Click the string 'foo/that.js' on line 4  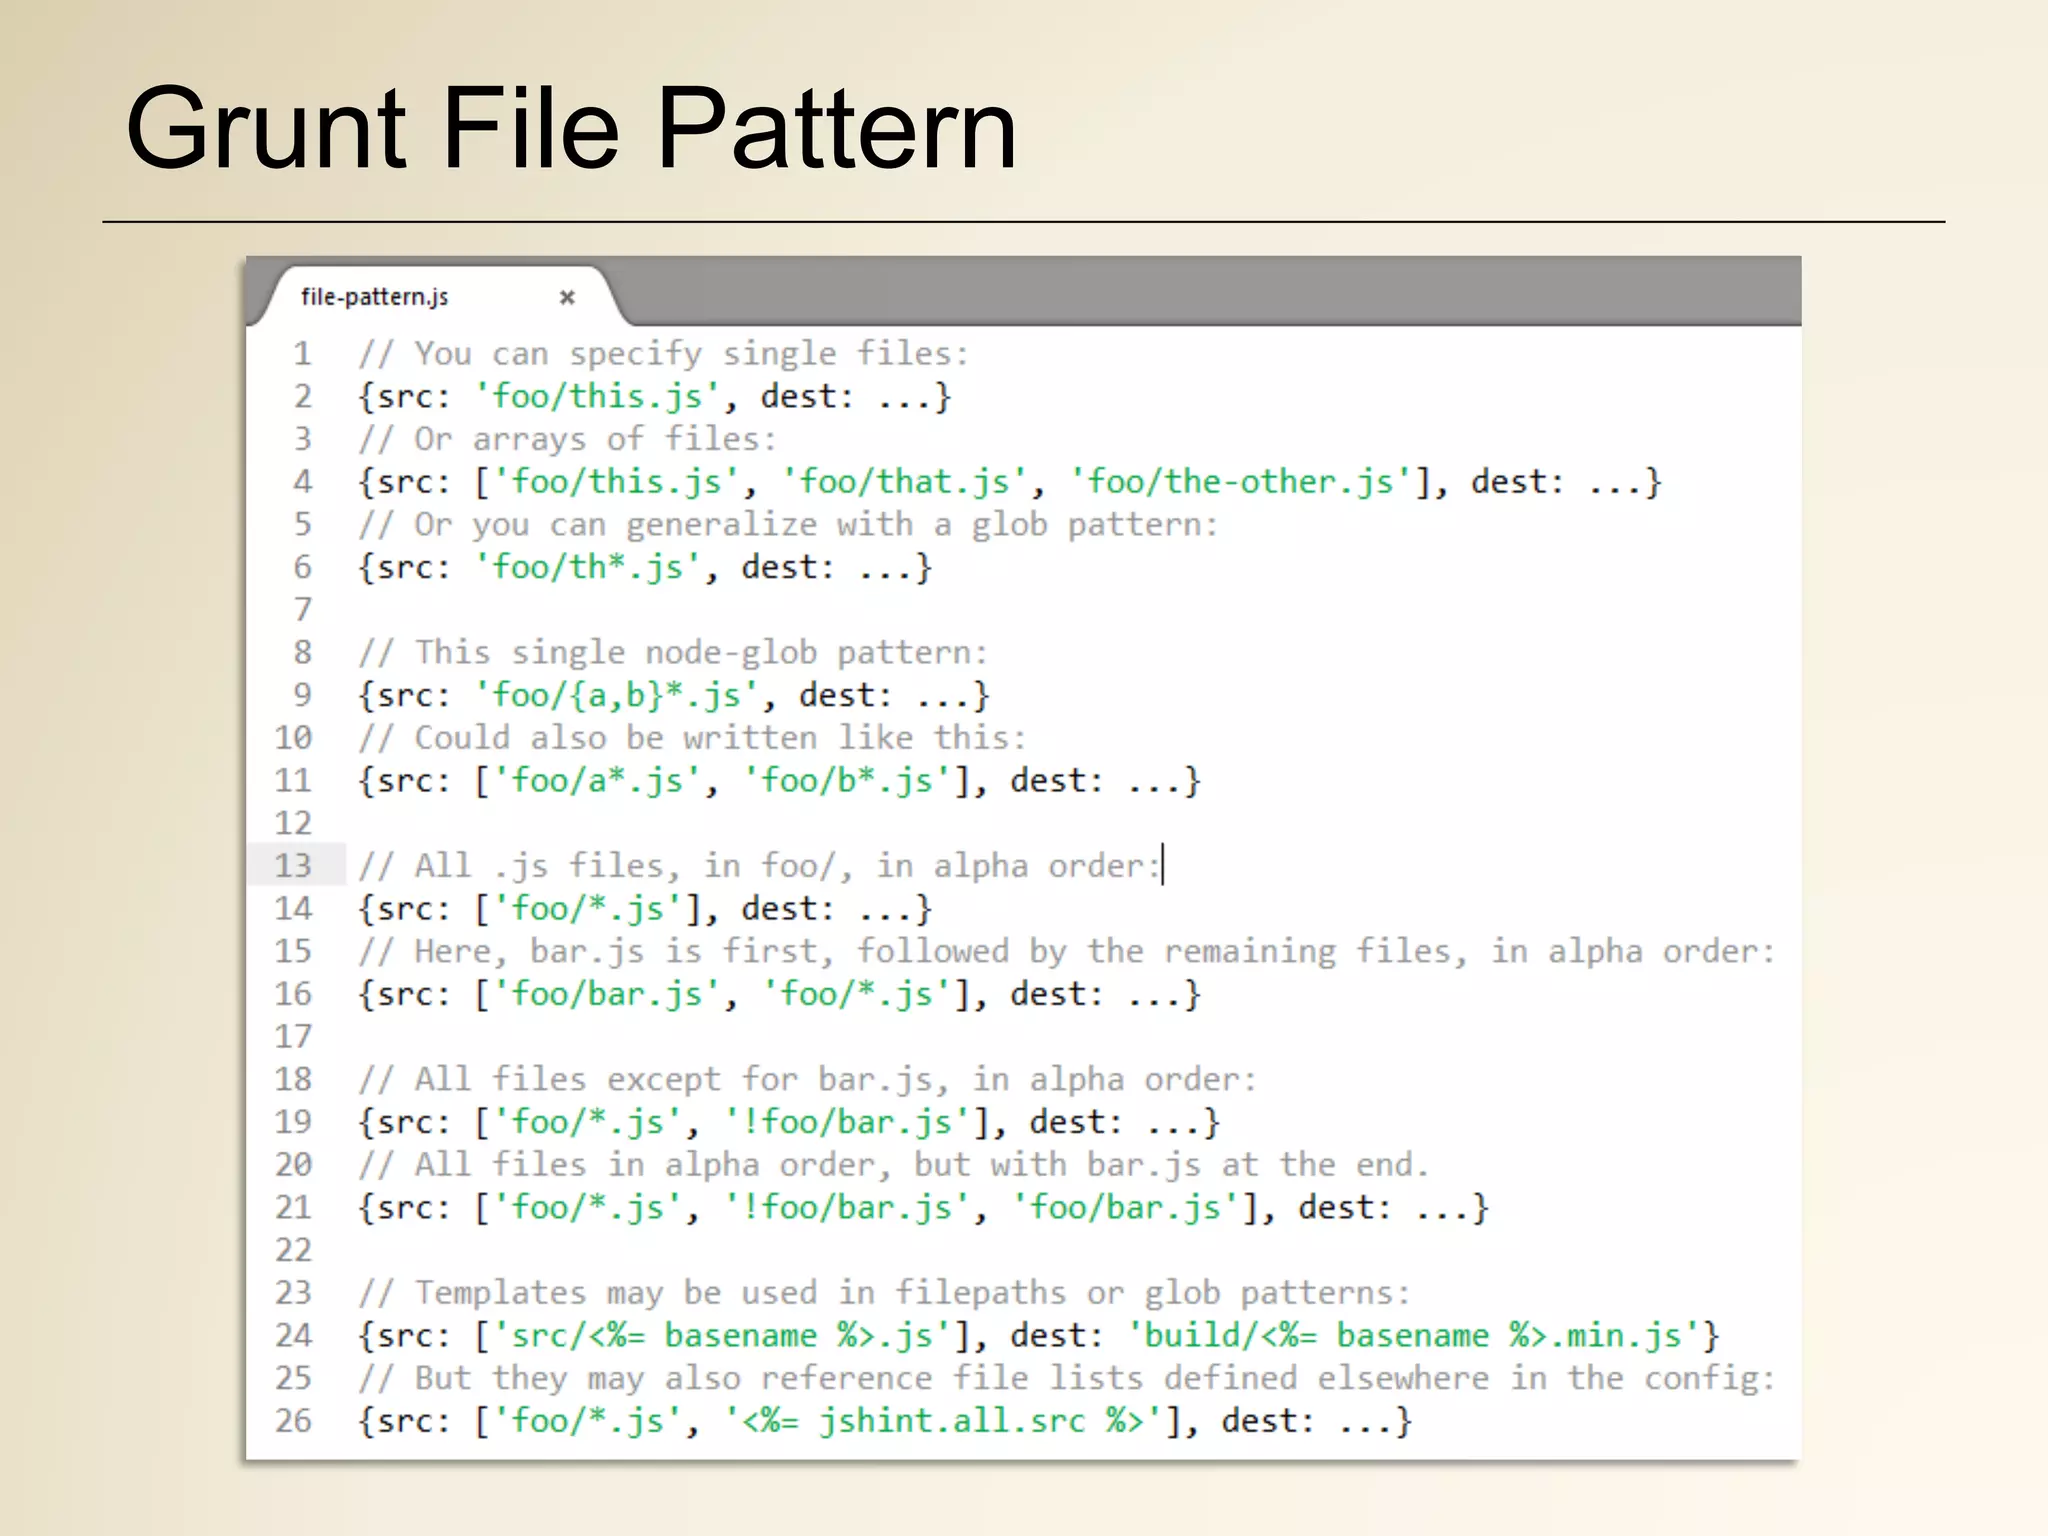[x=904, y=482]
